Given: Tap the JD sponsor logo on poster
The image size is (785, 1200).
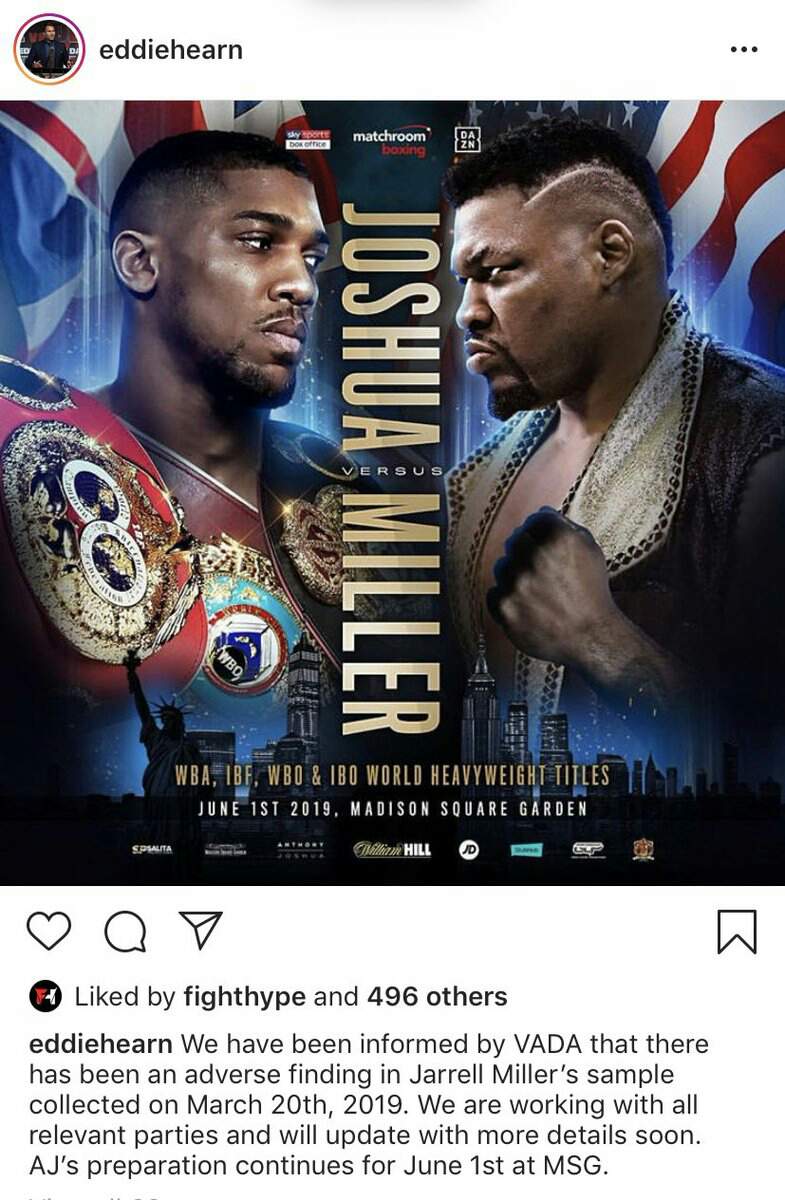Looking at the screenshot, I should click(x=468, y=850).
